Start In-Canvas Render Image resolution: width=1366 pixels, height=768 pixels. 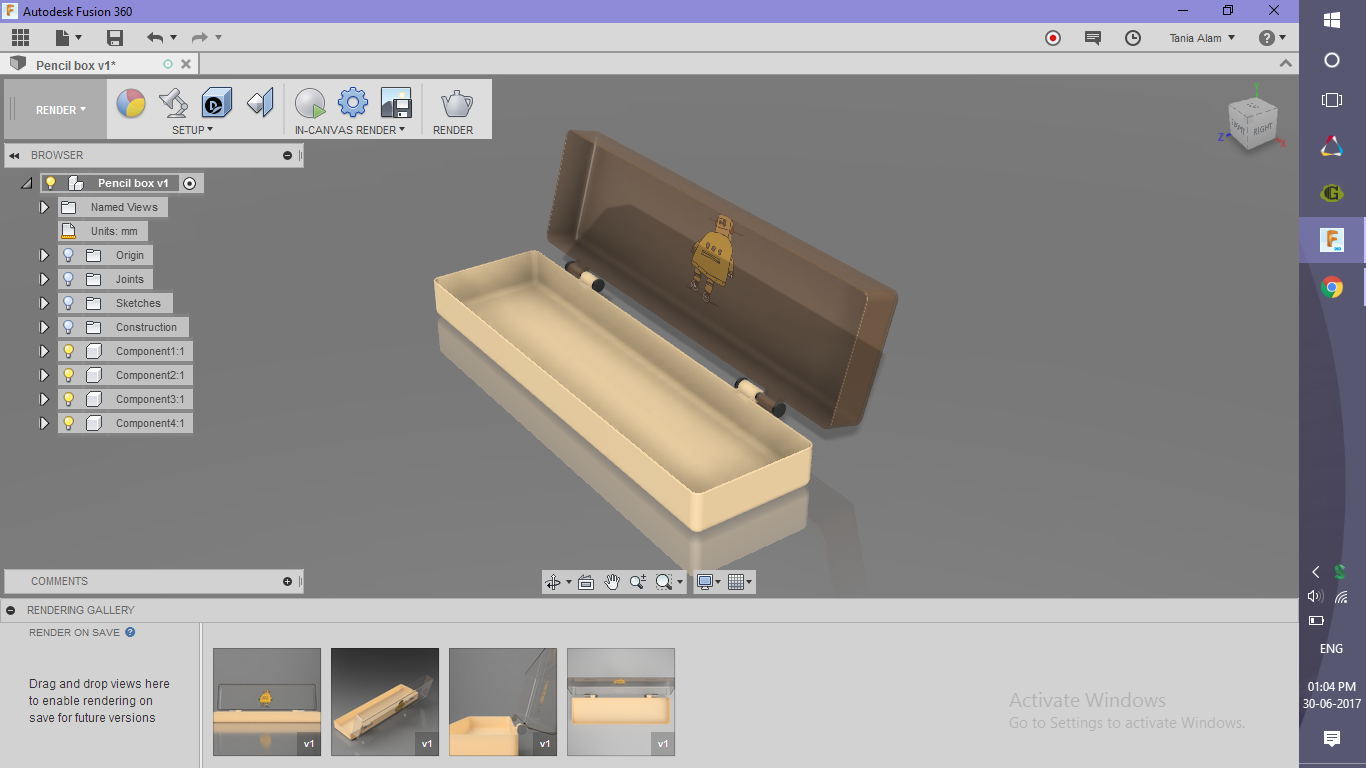tap(310, 103)
